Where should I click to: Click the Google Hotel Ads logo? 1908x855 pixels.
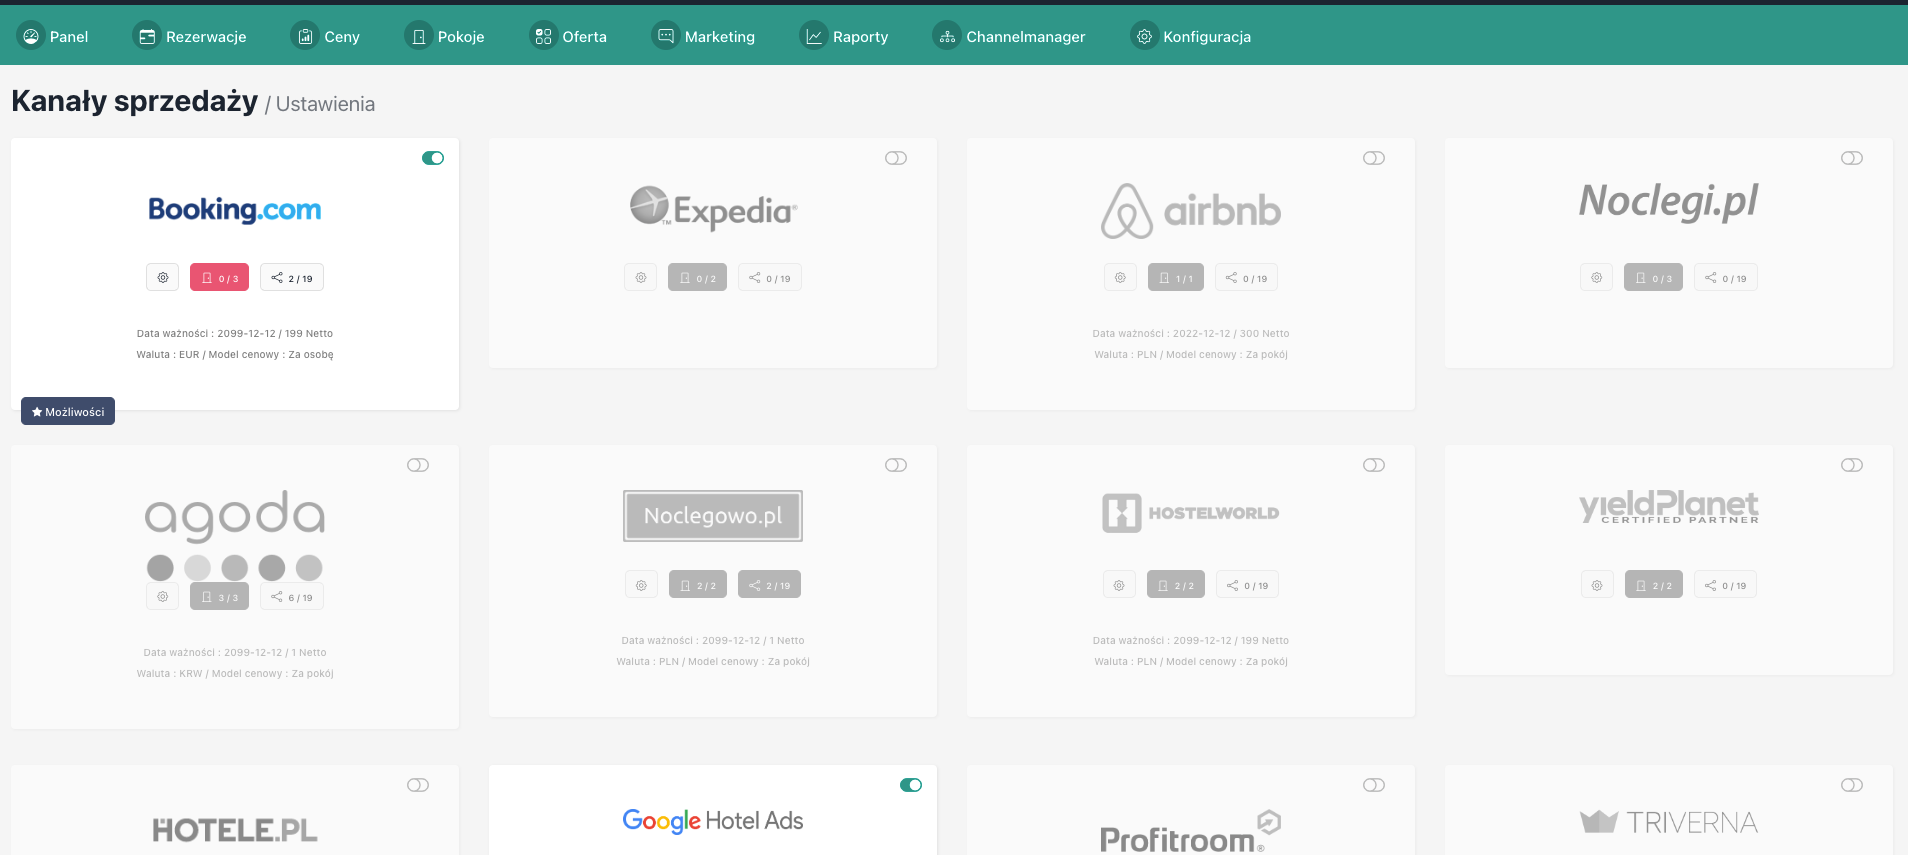pos(713,821)
